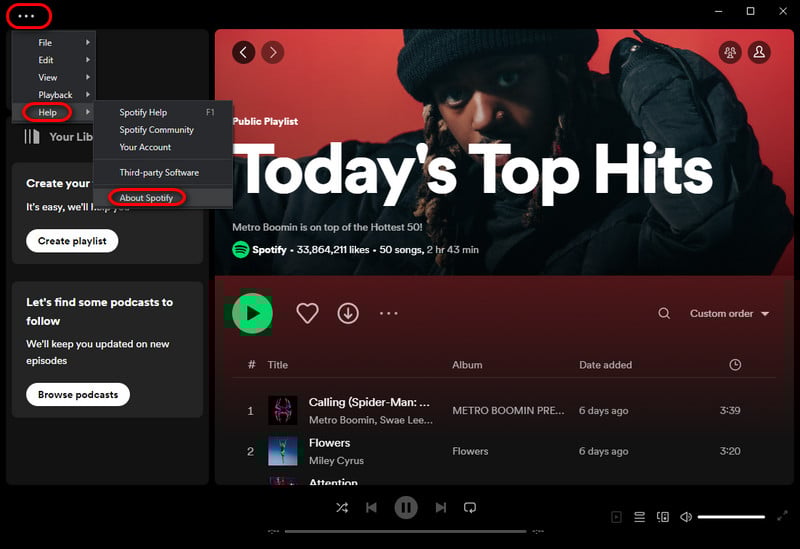Go back with the left arrow button
800x549 pixels.
(243, 52)
